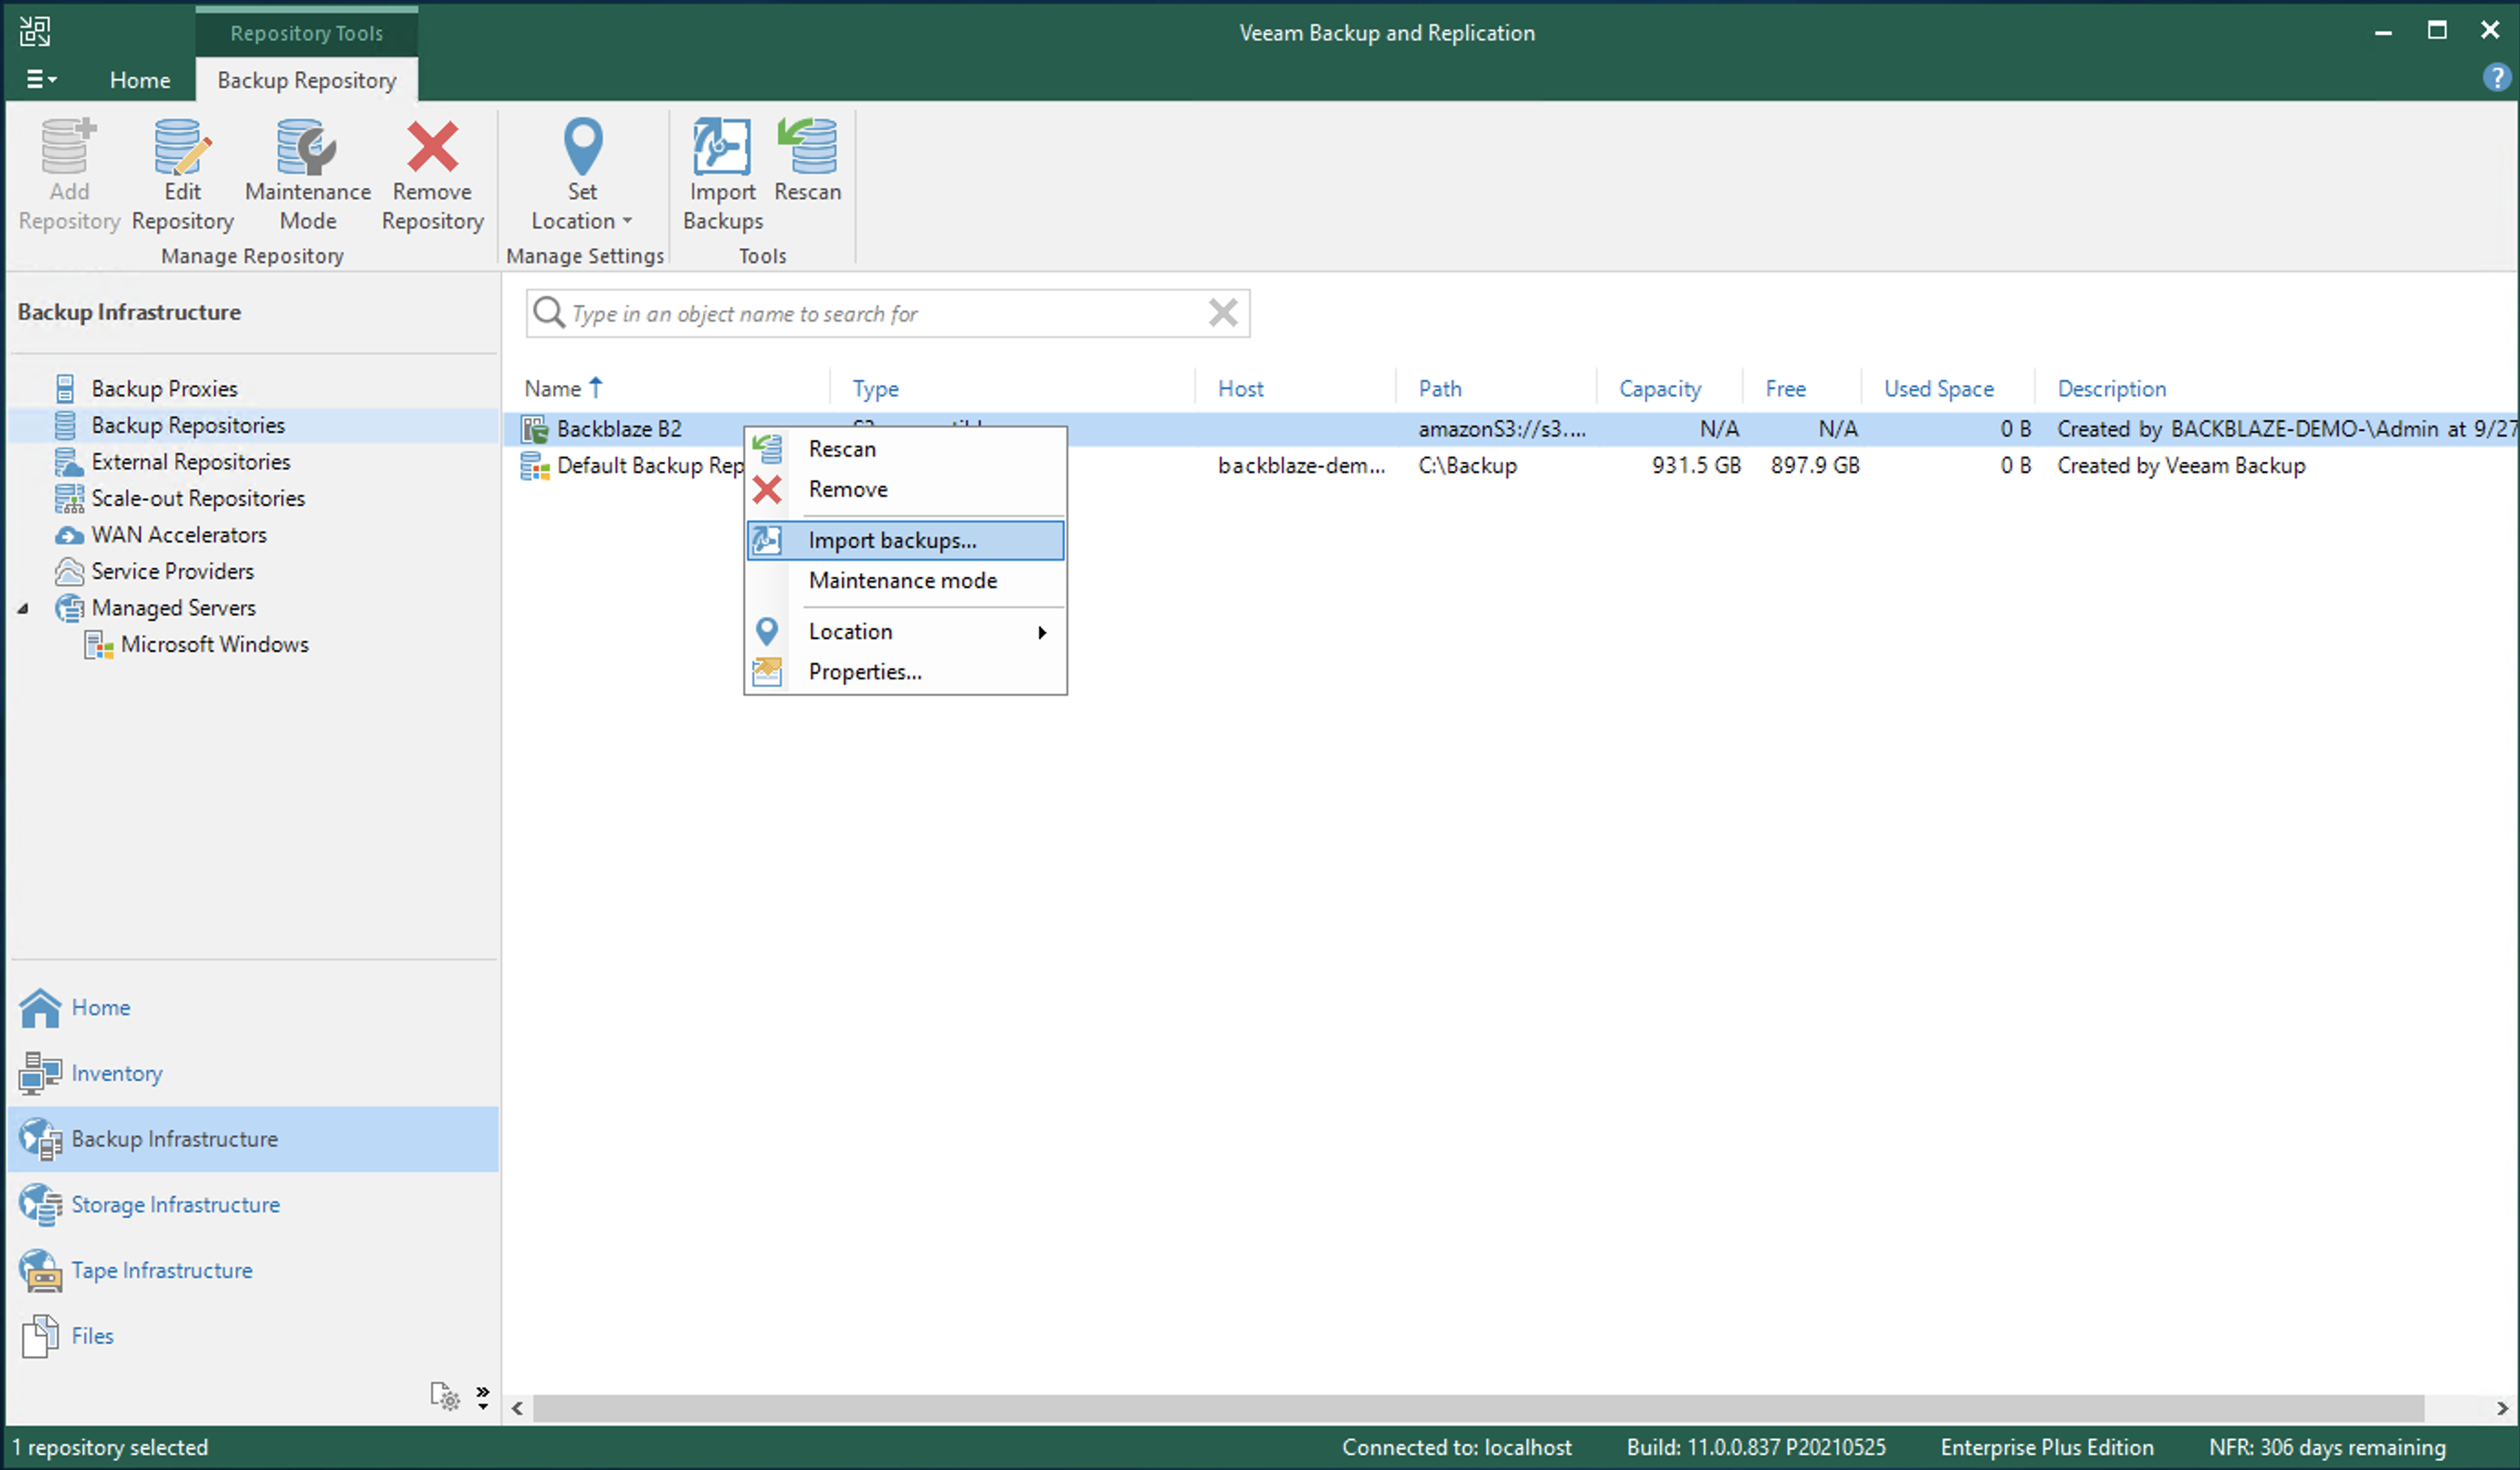Open the Storage Infrastructure navigation view

[252, 1204]
